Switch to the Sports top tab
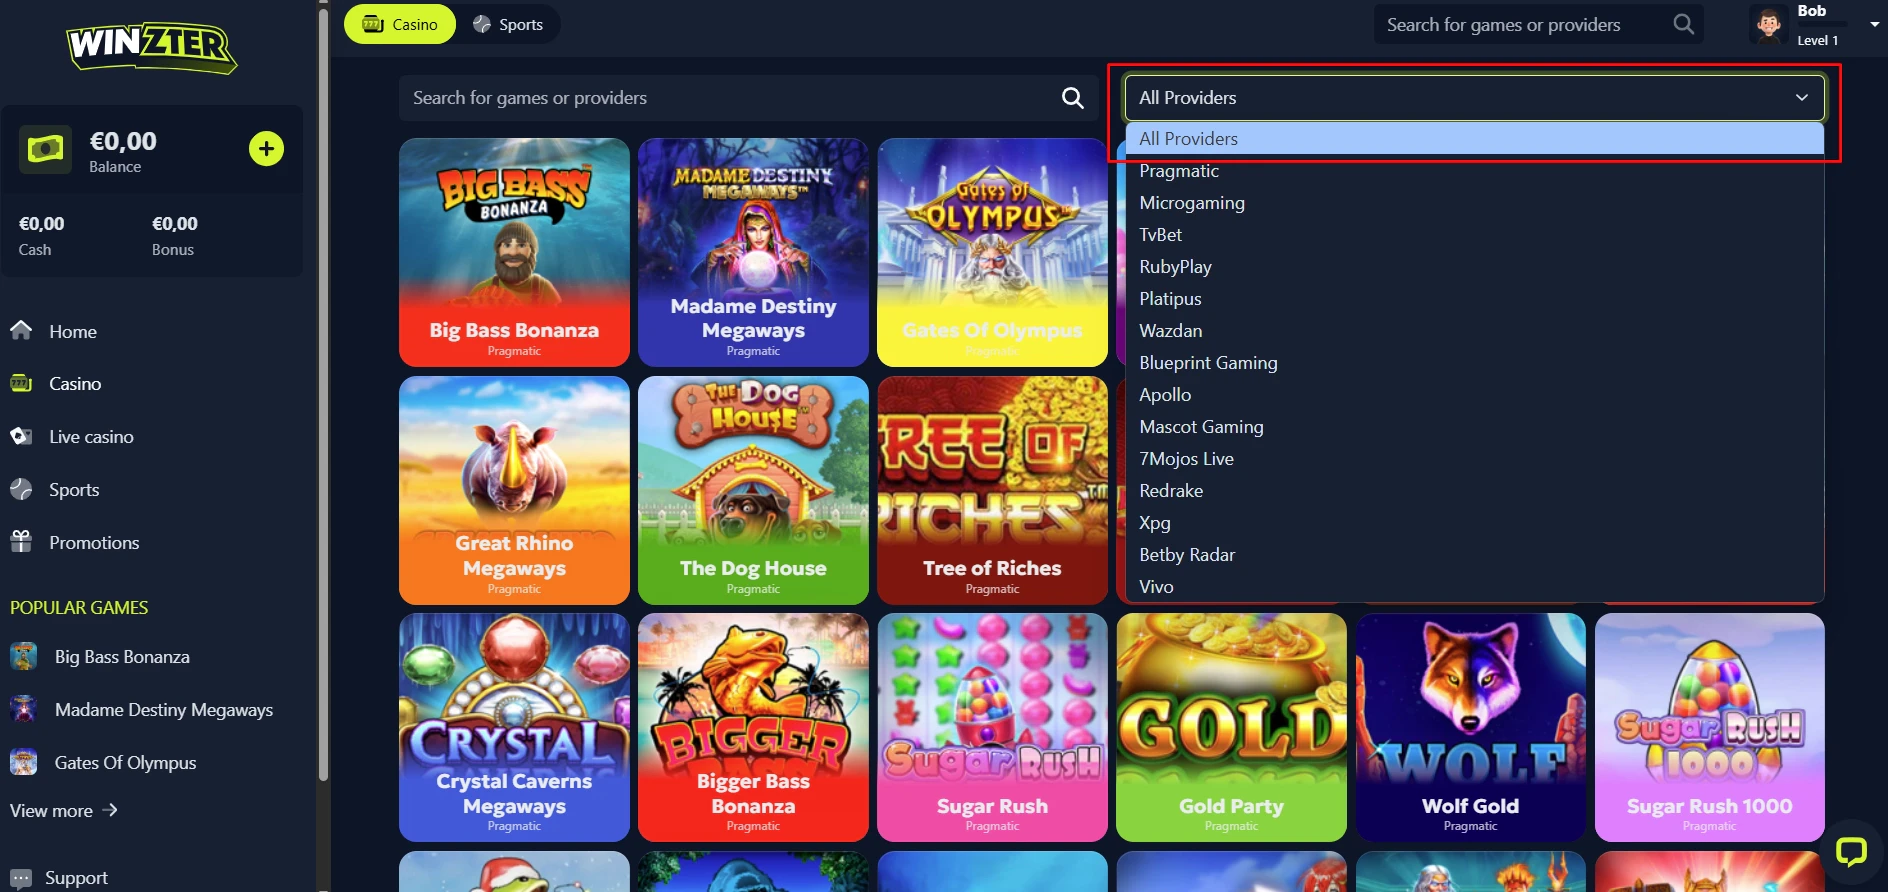 (508, 24)
